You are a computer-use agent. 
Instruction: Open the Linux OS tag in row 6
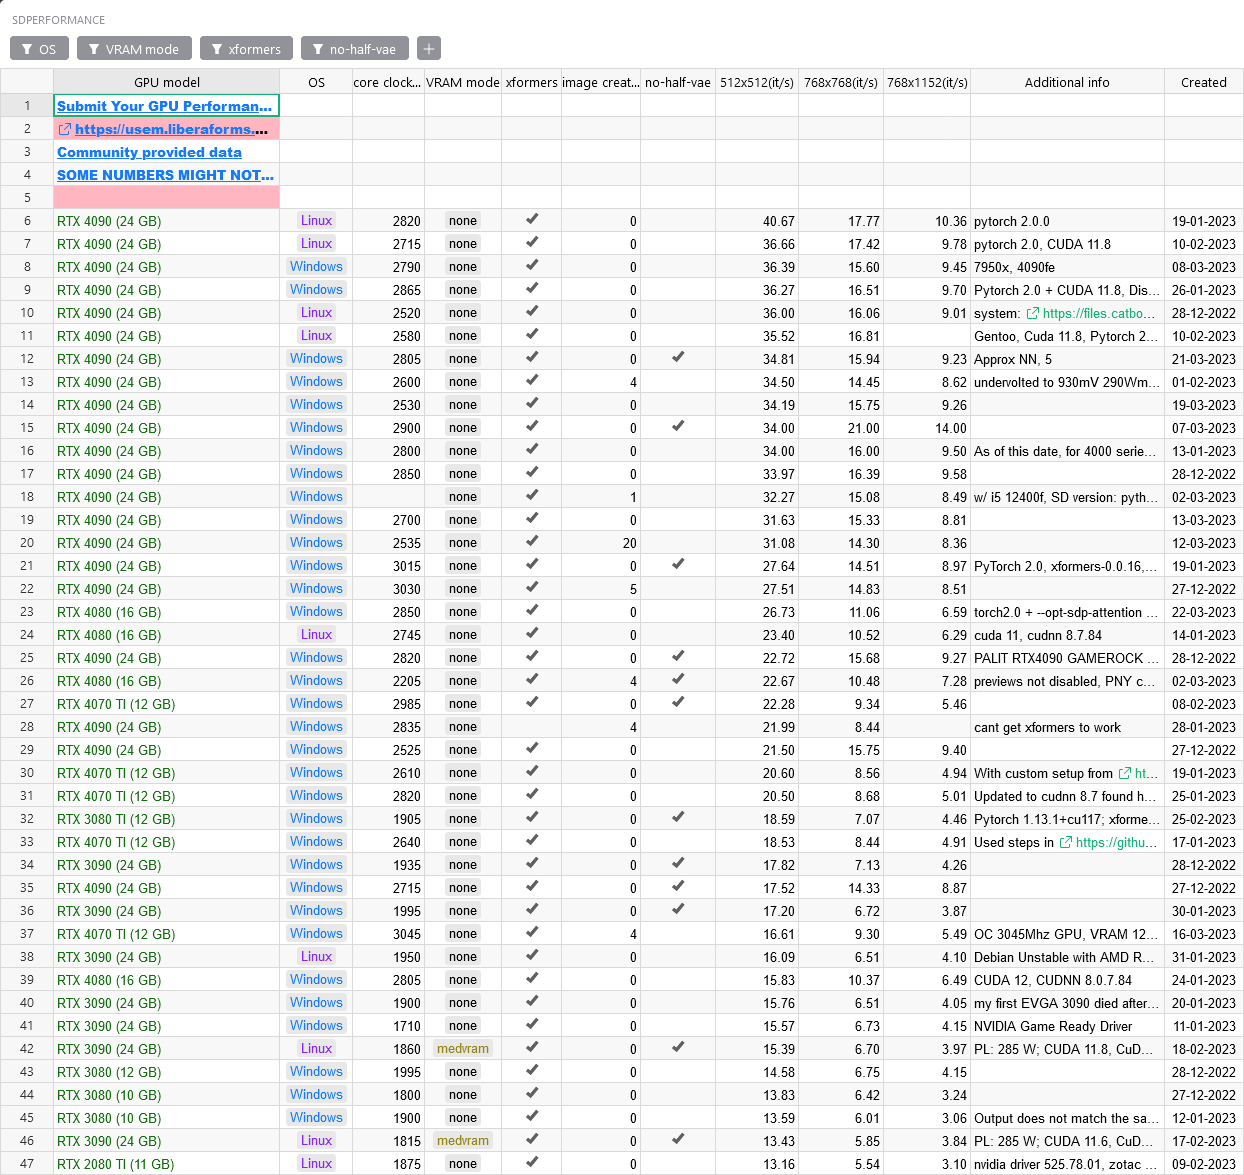coord(316,221)
